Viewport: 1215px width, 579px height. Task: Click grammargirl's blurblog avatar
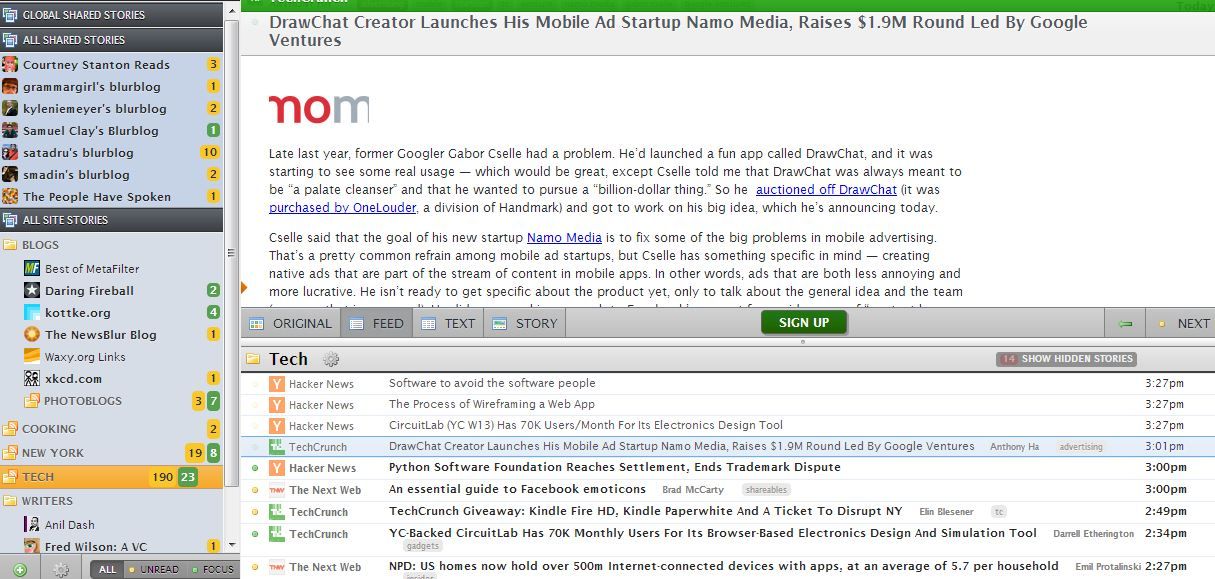tap(10, 86)
